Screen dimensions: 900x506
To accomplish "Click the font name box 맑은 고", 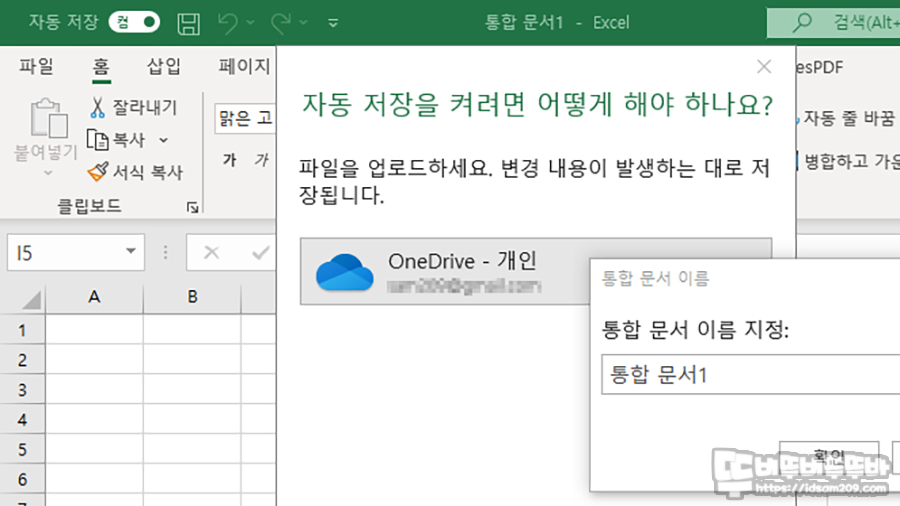I will [245, 118].
